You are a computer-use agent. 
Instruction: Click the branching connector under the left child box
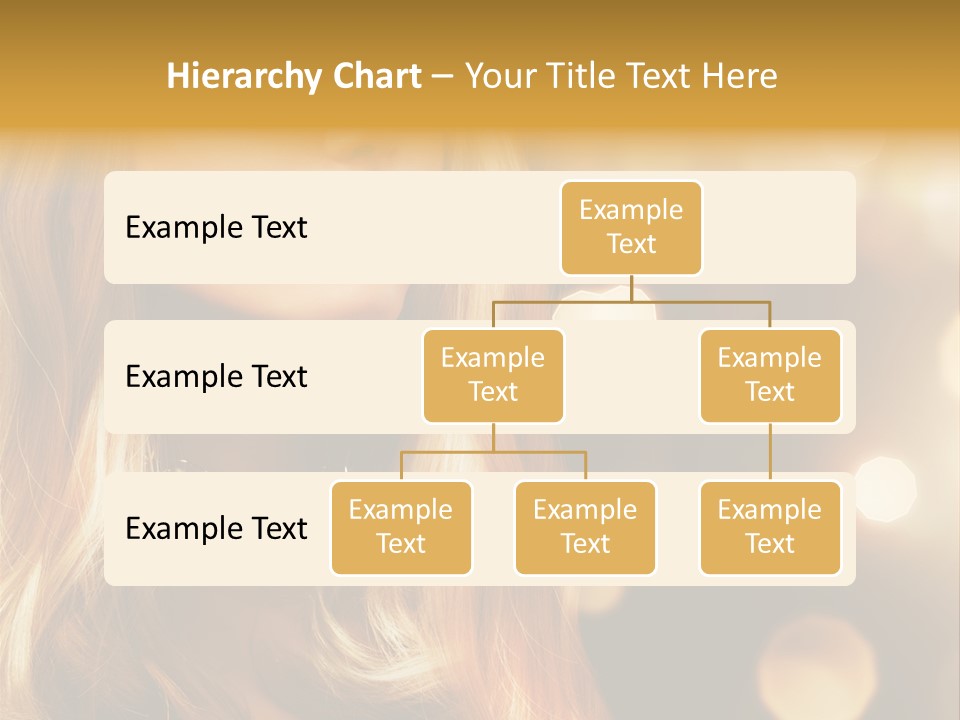tap(493, 445)
